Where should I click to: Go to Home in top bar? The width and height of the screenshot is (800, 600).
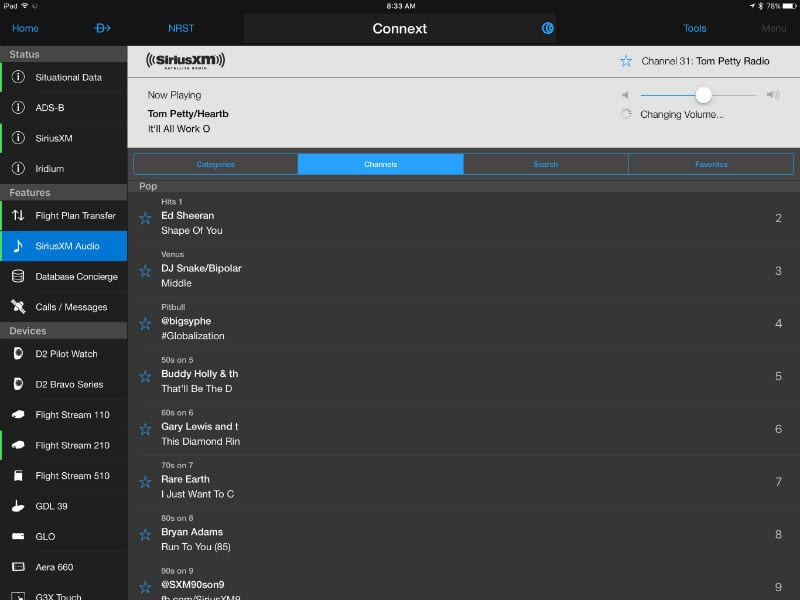tap(25, 29)
